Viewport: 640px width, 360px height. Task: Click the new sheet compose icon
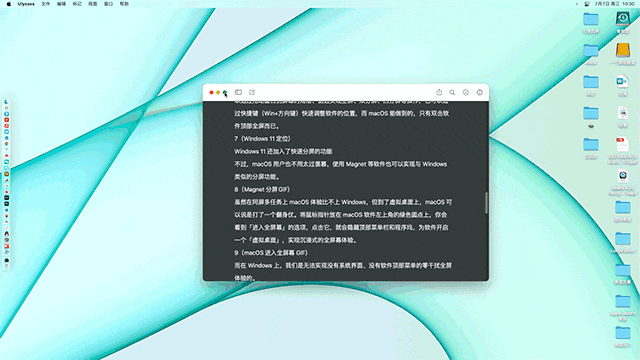tap(252, 92)
